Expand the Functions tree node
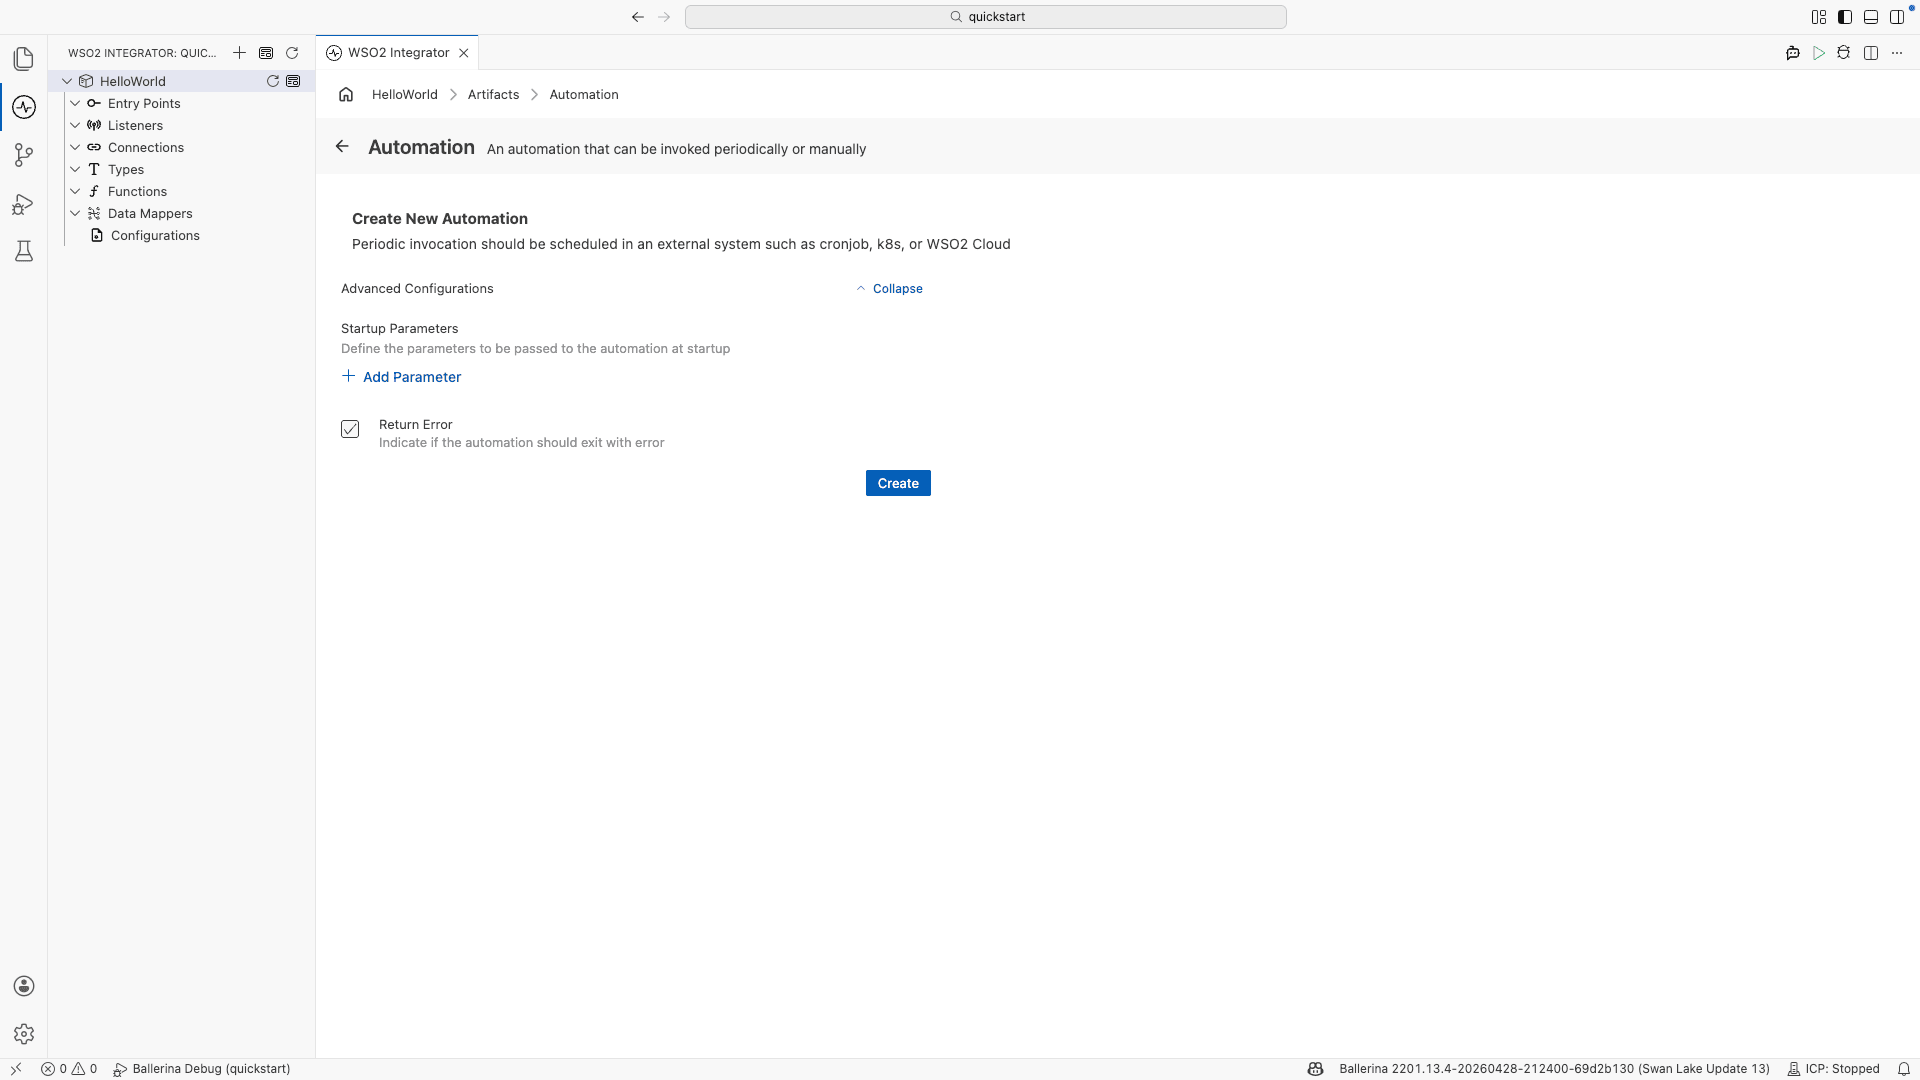The width and height of the screenshot is (1920, 1080). coord(75,191)
